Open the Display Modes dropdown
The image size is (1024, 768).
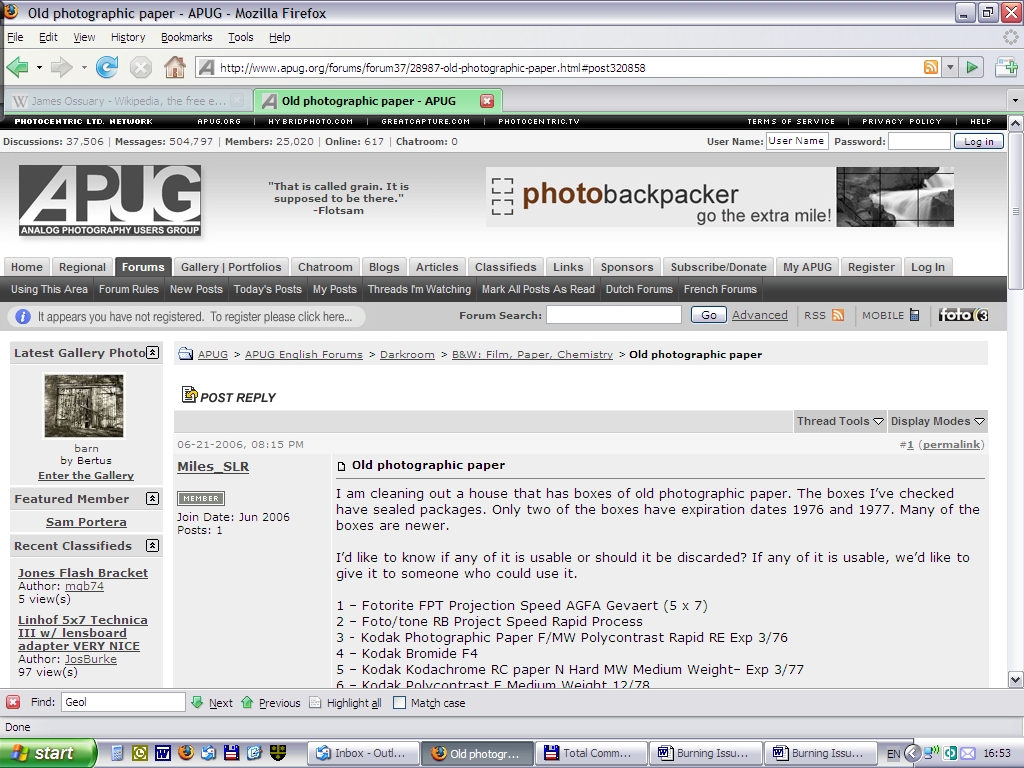coord(937,421)
